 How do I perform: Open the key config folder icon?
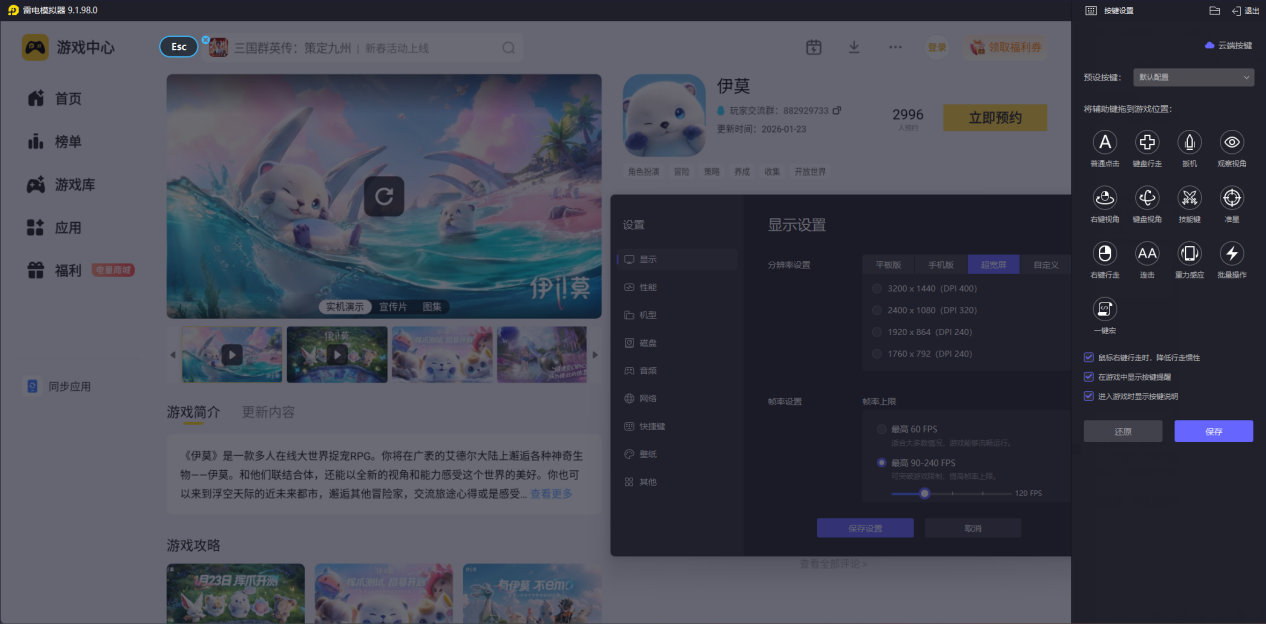(1214, 10)
